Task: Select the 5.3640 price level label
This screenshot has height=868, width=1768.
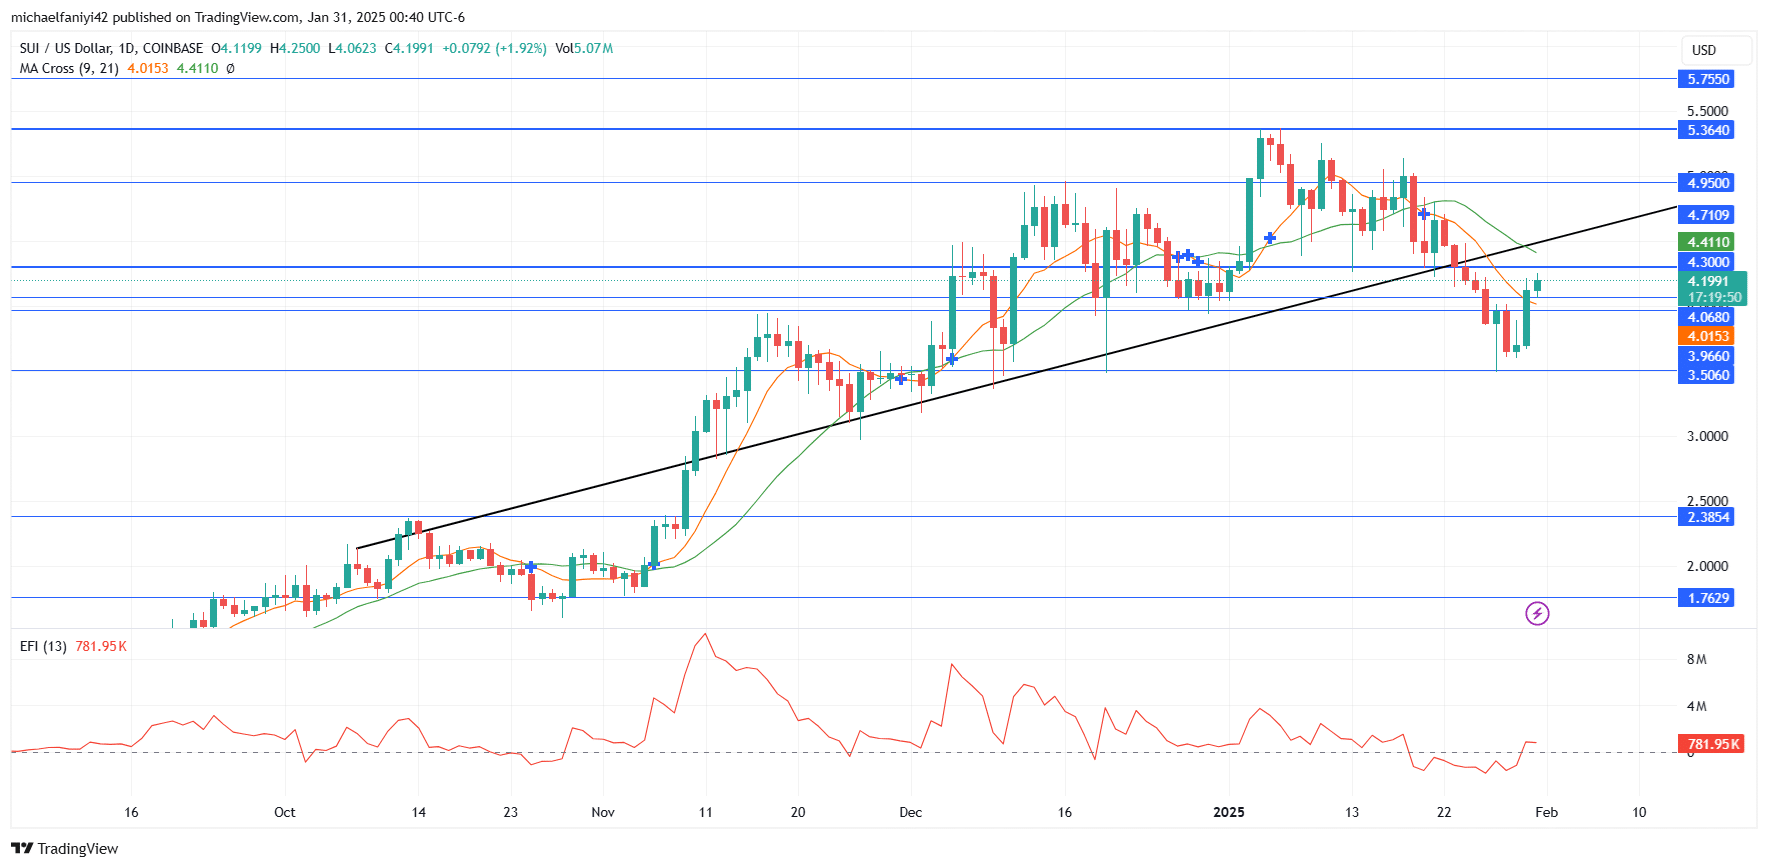Action: tap(1708, 130)
